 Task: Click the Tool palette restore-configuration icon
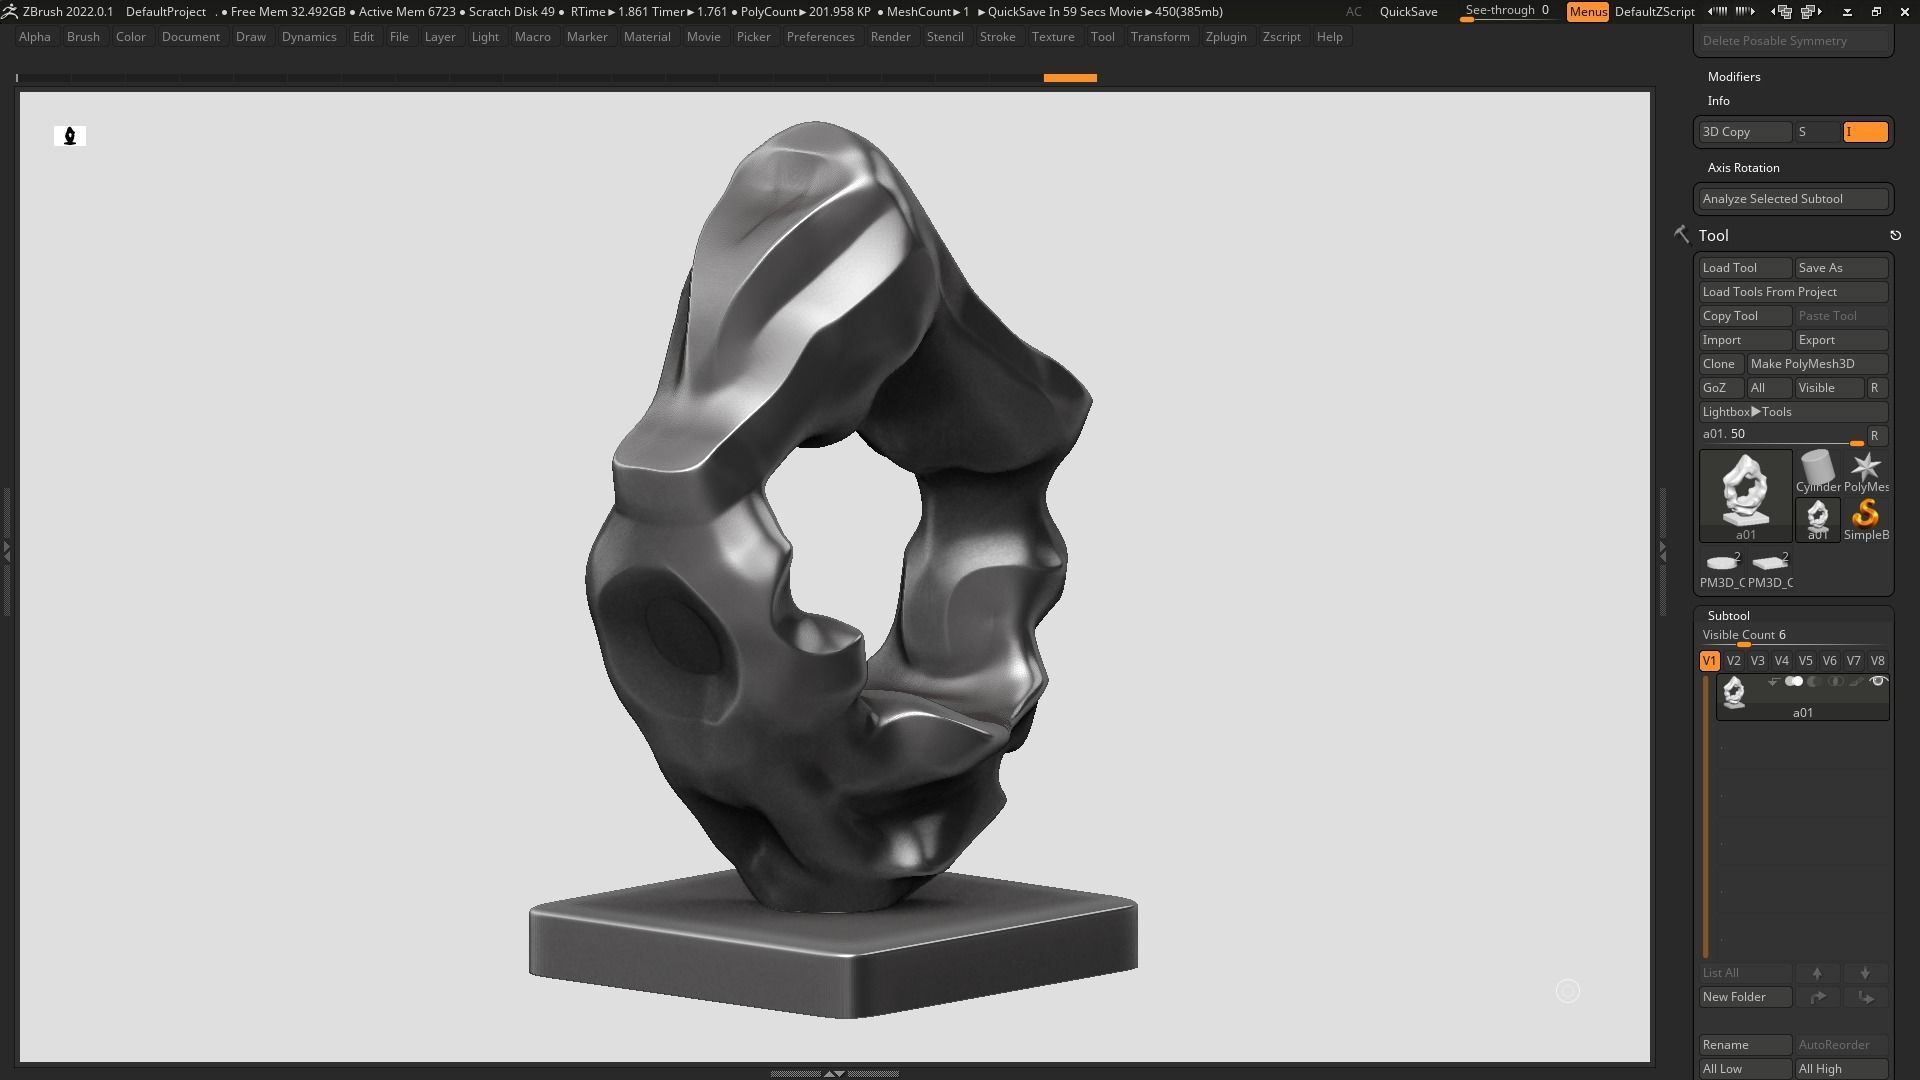pos(1895,236)
